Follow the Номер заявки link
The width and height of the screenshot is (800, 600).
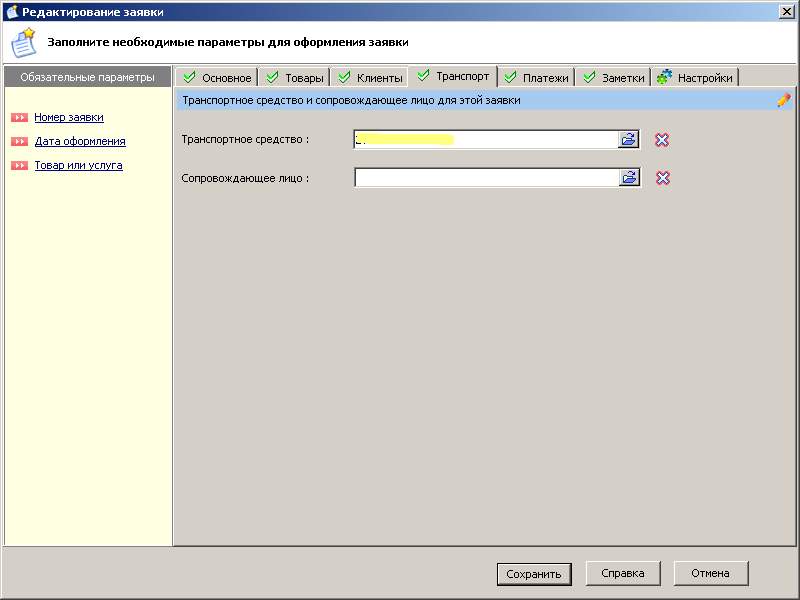click(x=69, y=118)
